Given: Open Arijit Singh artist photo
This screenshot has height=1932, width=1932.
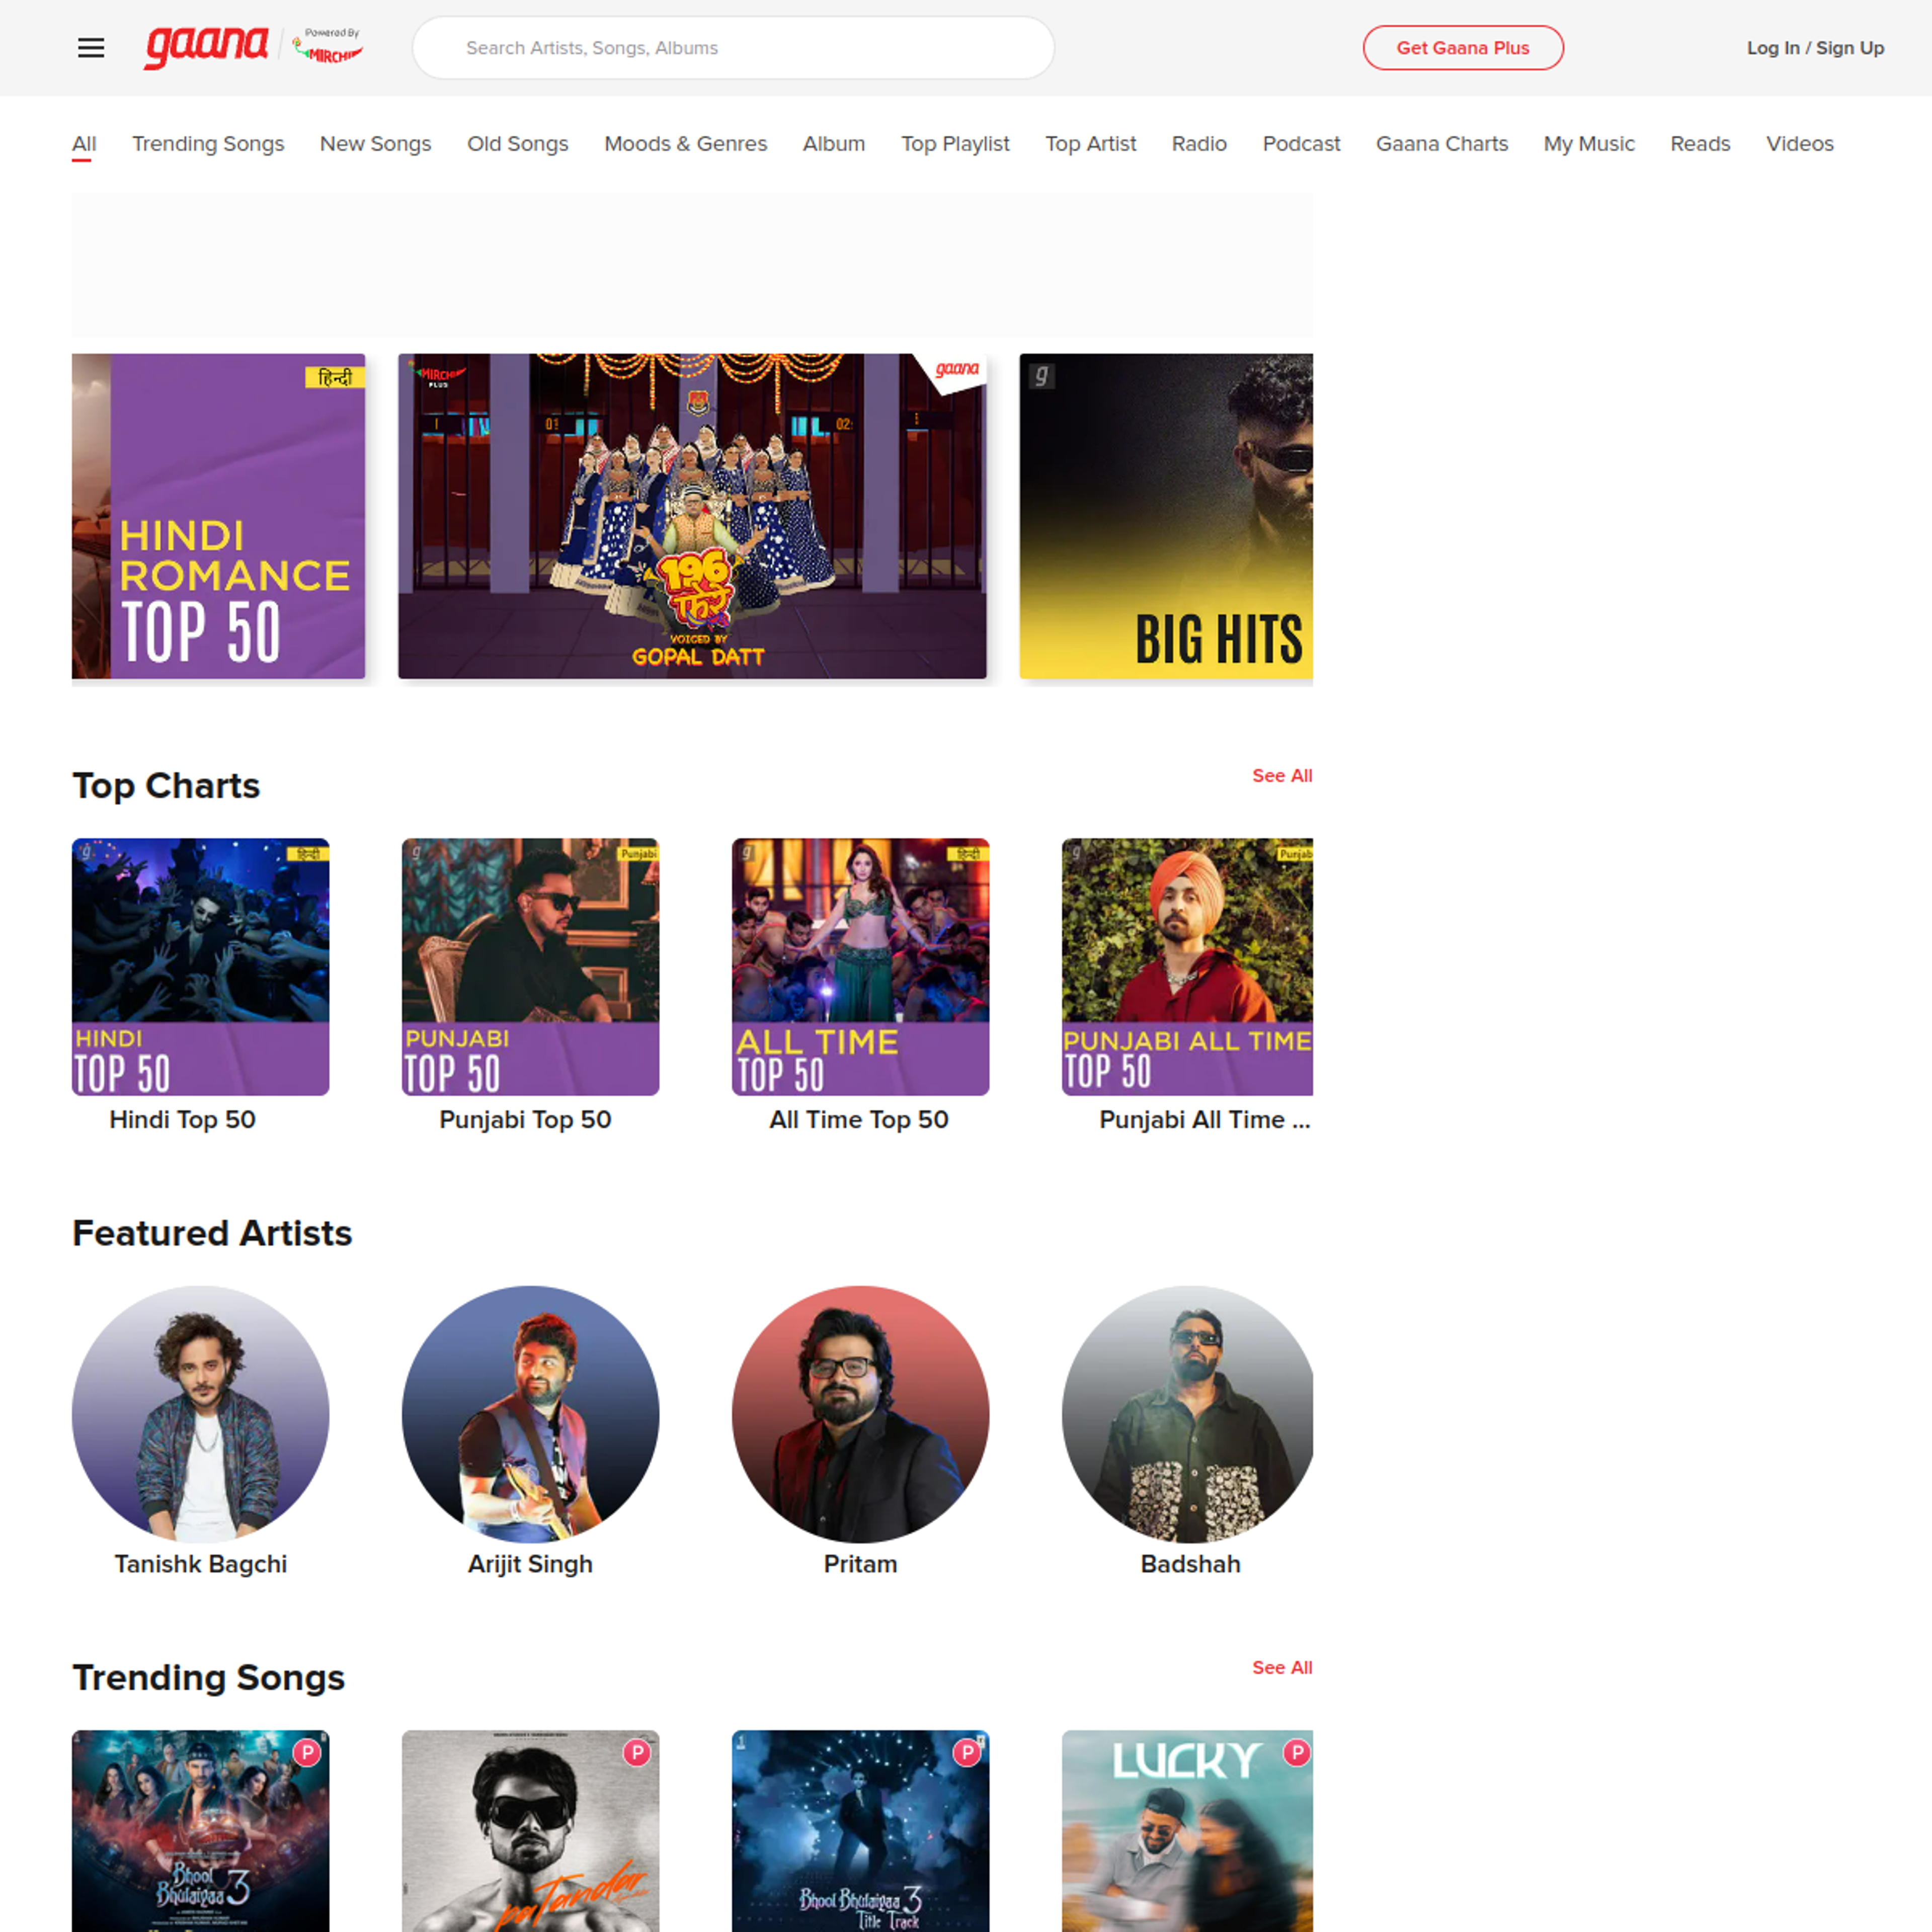Looking at the screenshot, I should (530, 1414).
